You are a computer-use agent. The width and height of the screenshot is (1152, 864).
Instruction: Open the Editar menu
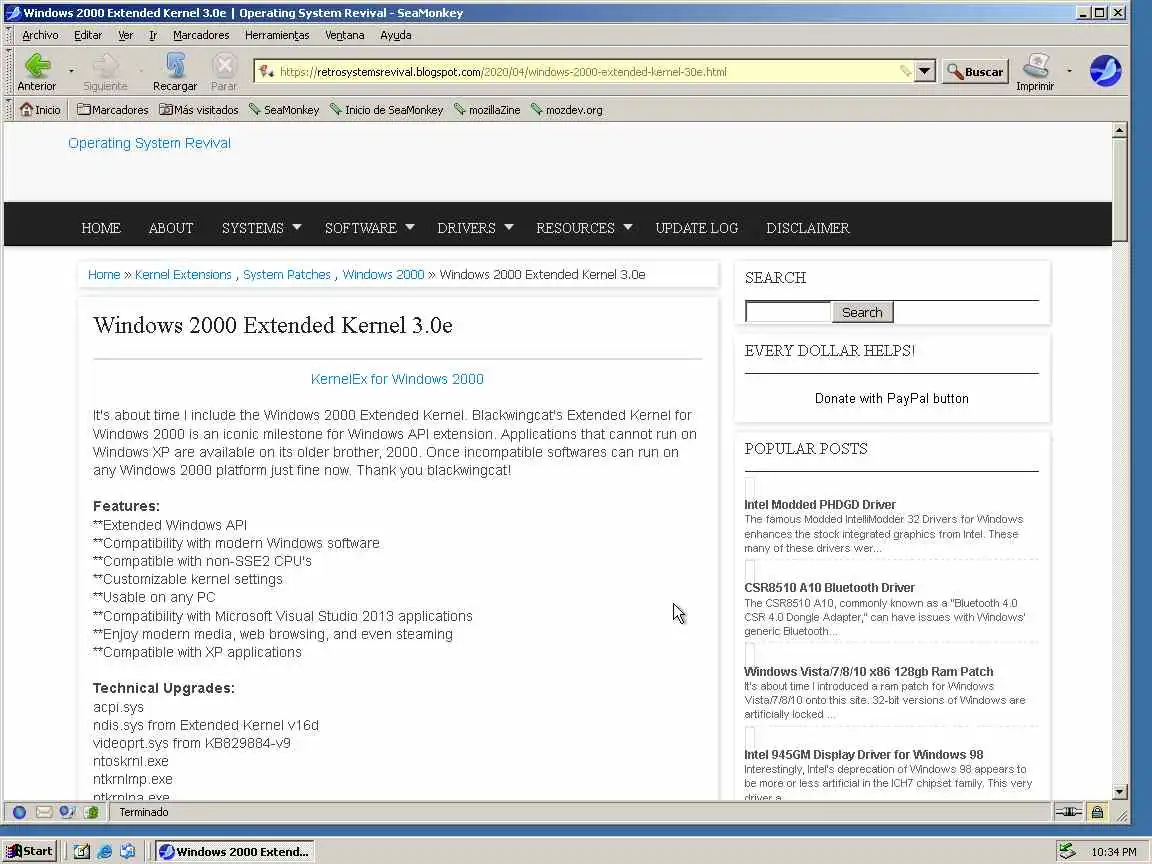(x=87, y=35)
